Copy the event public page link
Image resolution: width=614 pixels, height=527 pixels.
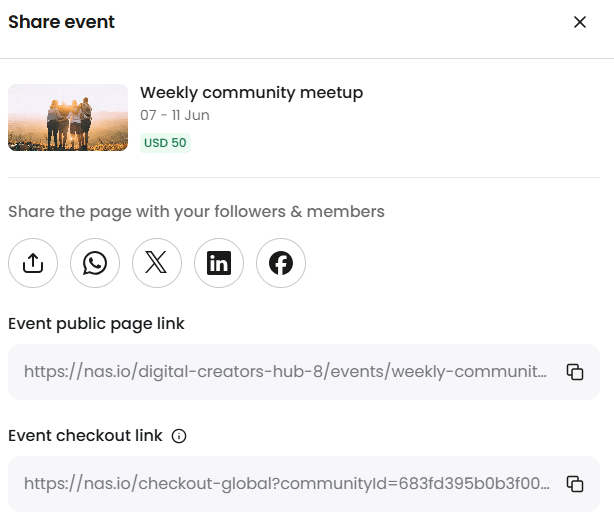tap(575, 372)
